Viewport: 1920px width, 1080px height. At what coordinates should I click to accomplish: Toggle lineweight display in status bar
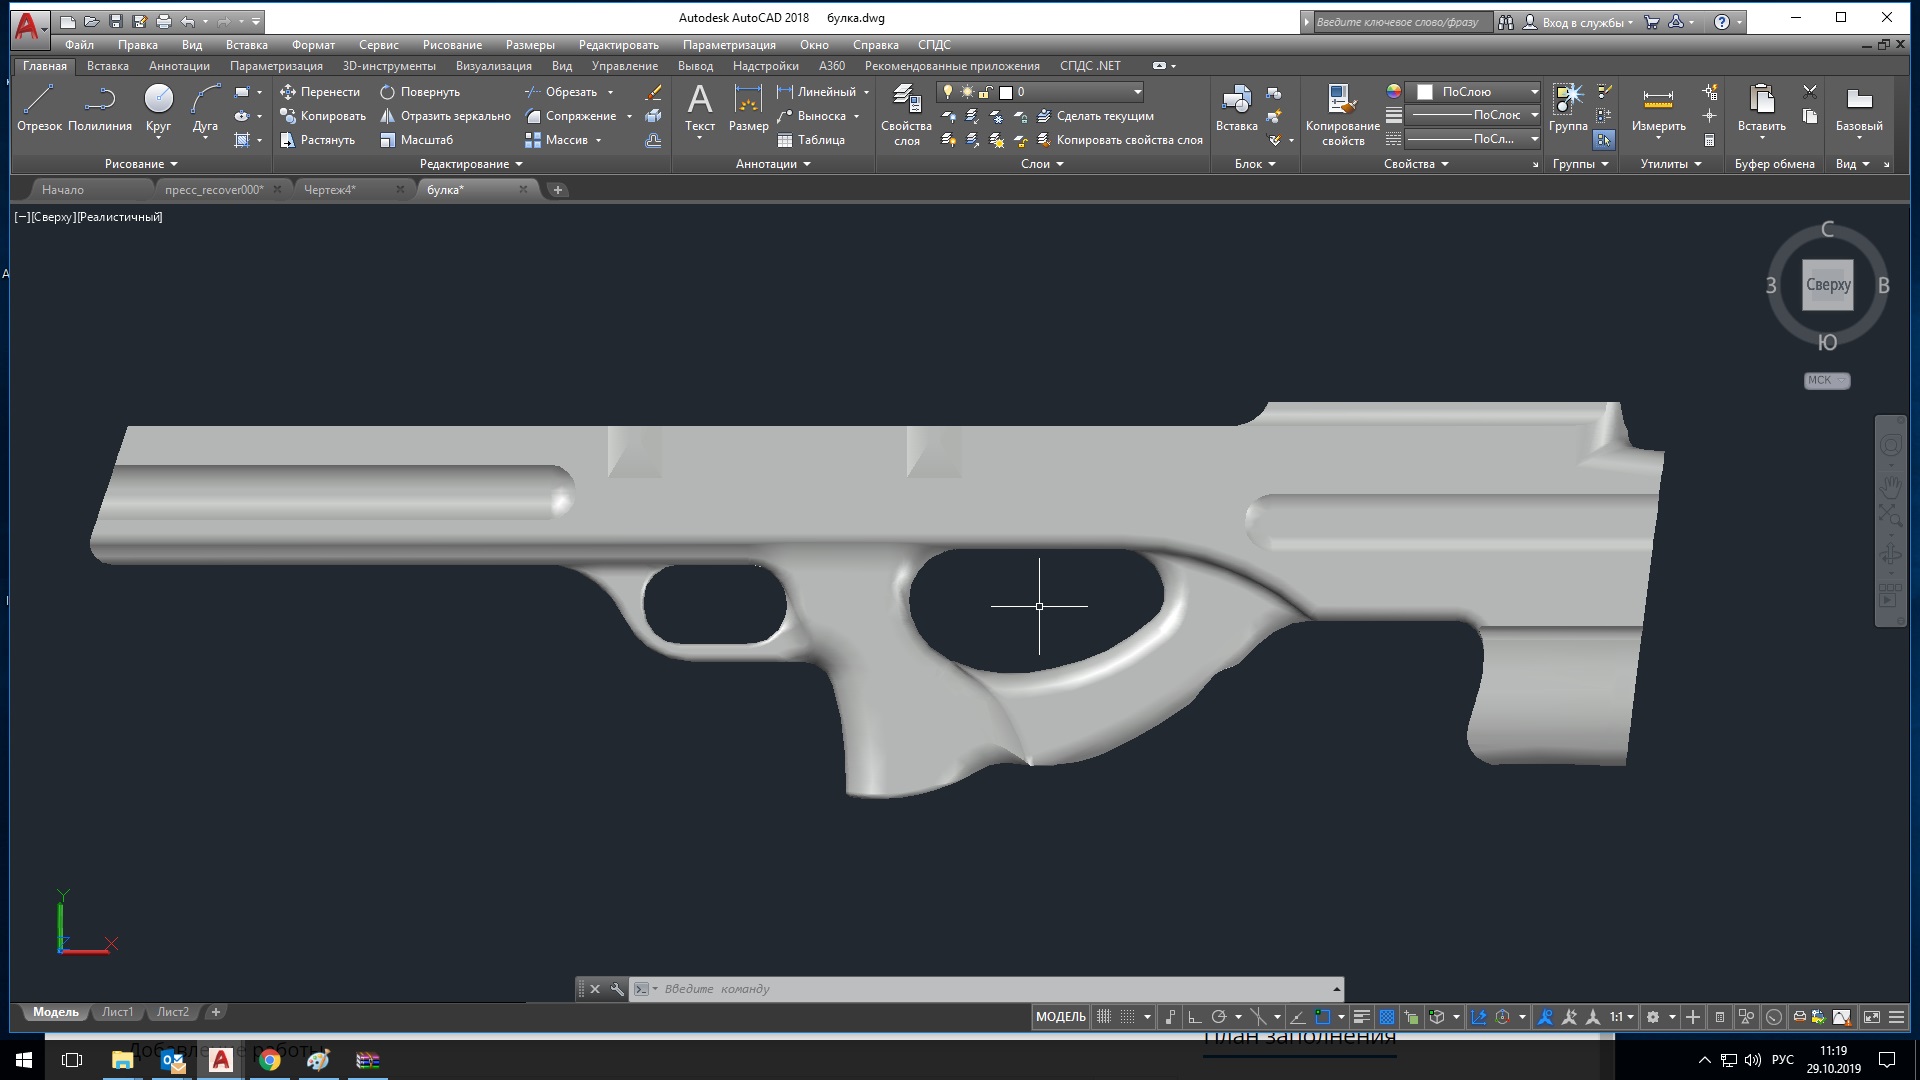coord(1362,1017)
